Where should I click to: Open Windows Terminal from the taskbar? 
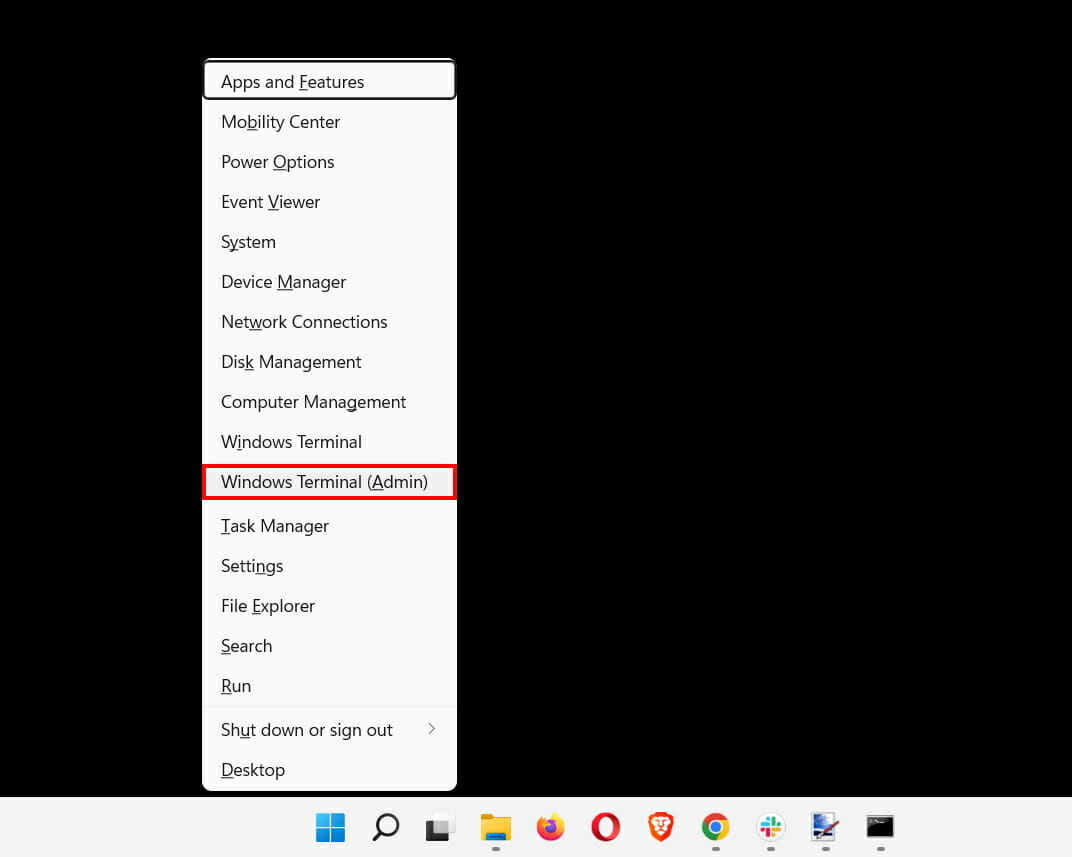879,828
